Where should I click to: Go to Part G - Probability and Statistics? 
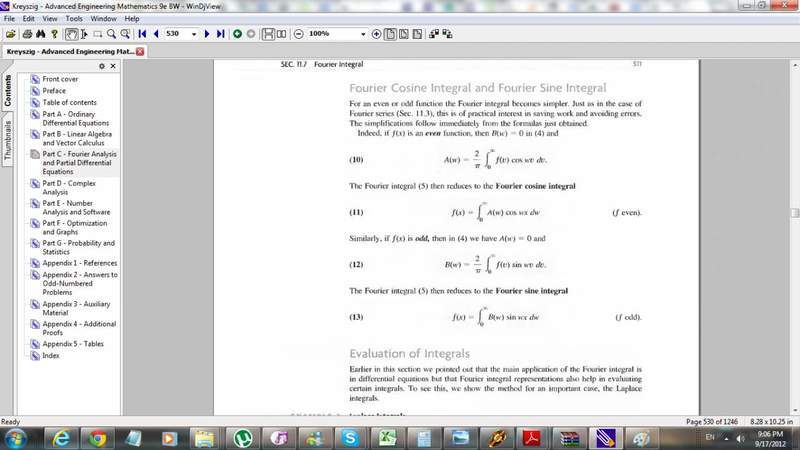[x=79, y=247]
